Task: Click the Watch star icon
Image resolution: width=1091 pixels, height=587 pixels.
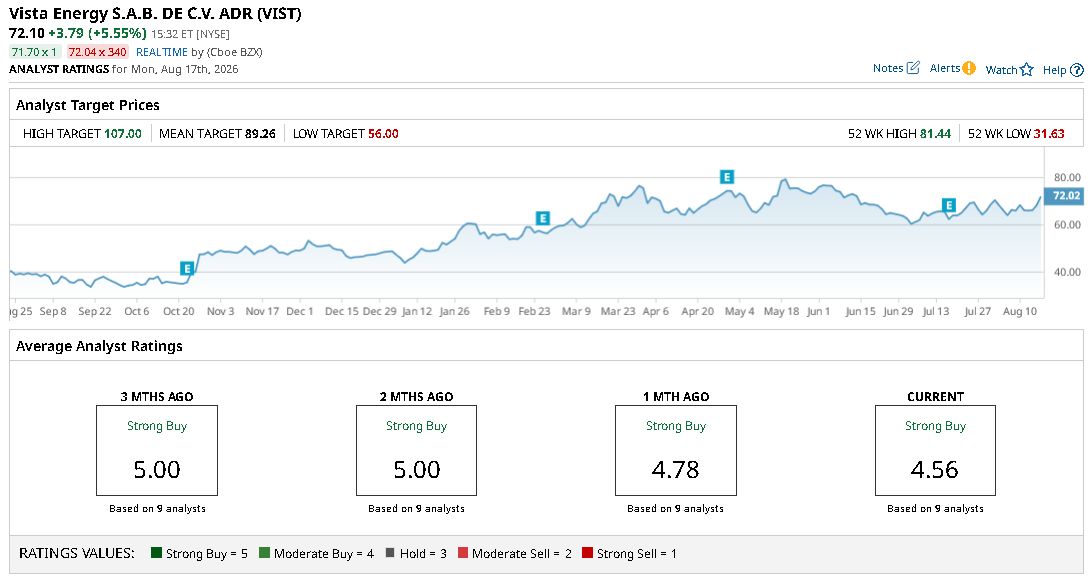Action: (1027, 70)
